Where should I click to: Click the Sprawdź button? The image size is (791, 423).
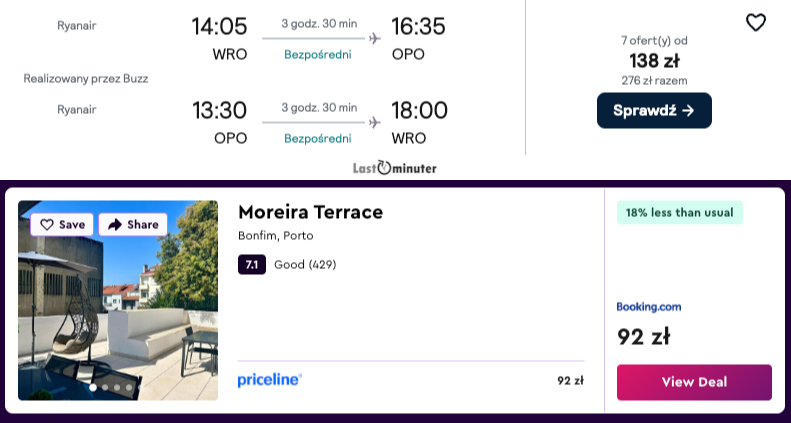pyautogui.click(x=654, y=110)
